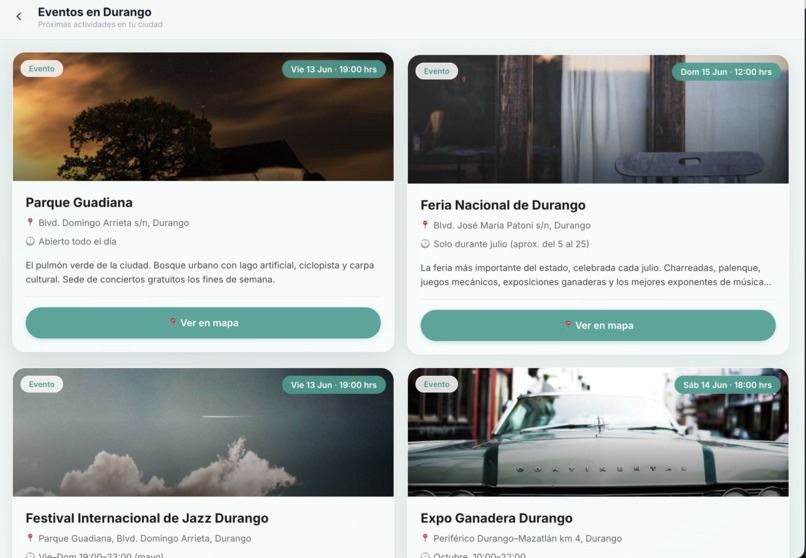Click the Próximas actividades en tu ciudad subtitle
The image size is (806, 558).
point(100,24)
